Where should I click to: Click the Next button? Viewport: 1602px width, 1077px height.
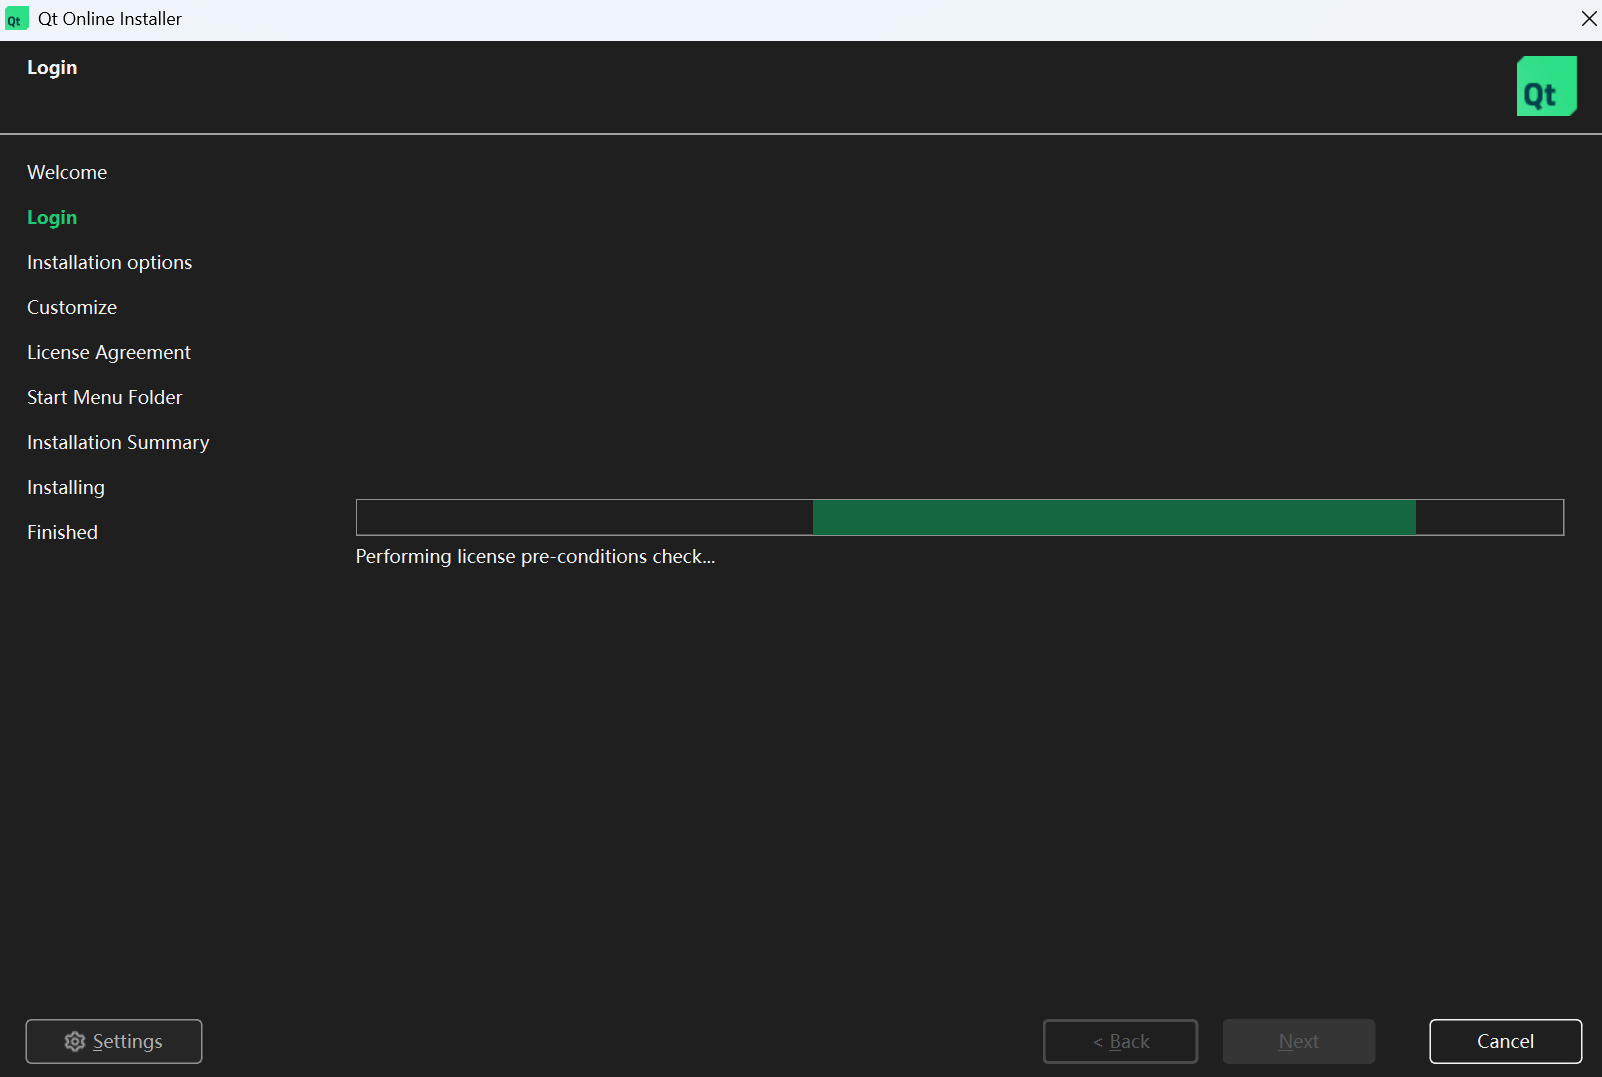[x=1298, y=1041]
